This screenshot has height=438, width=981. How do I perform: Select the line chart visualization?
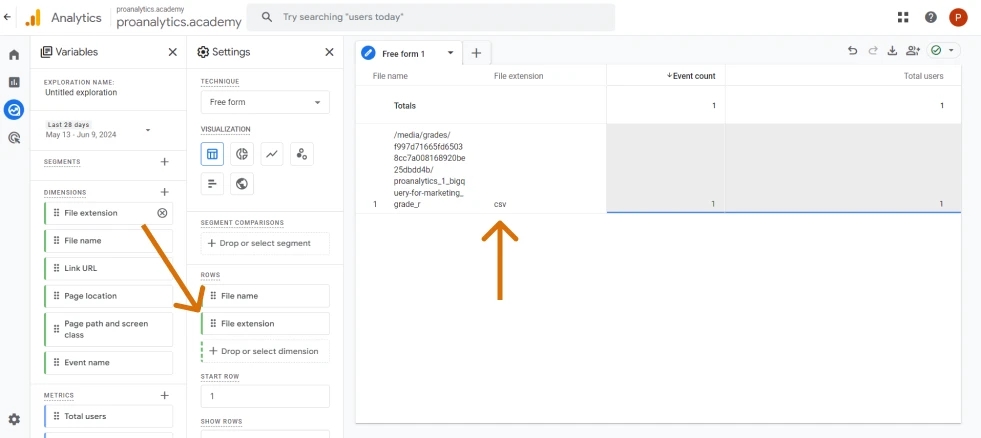coord(272,154)
